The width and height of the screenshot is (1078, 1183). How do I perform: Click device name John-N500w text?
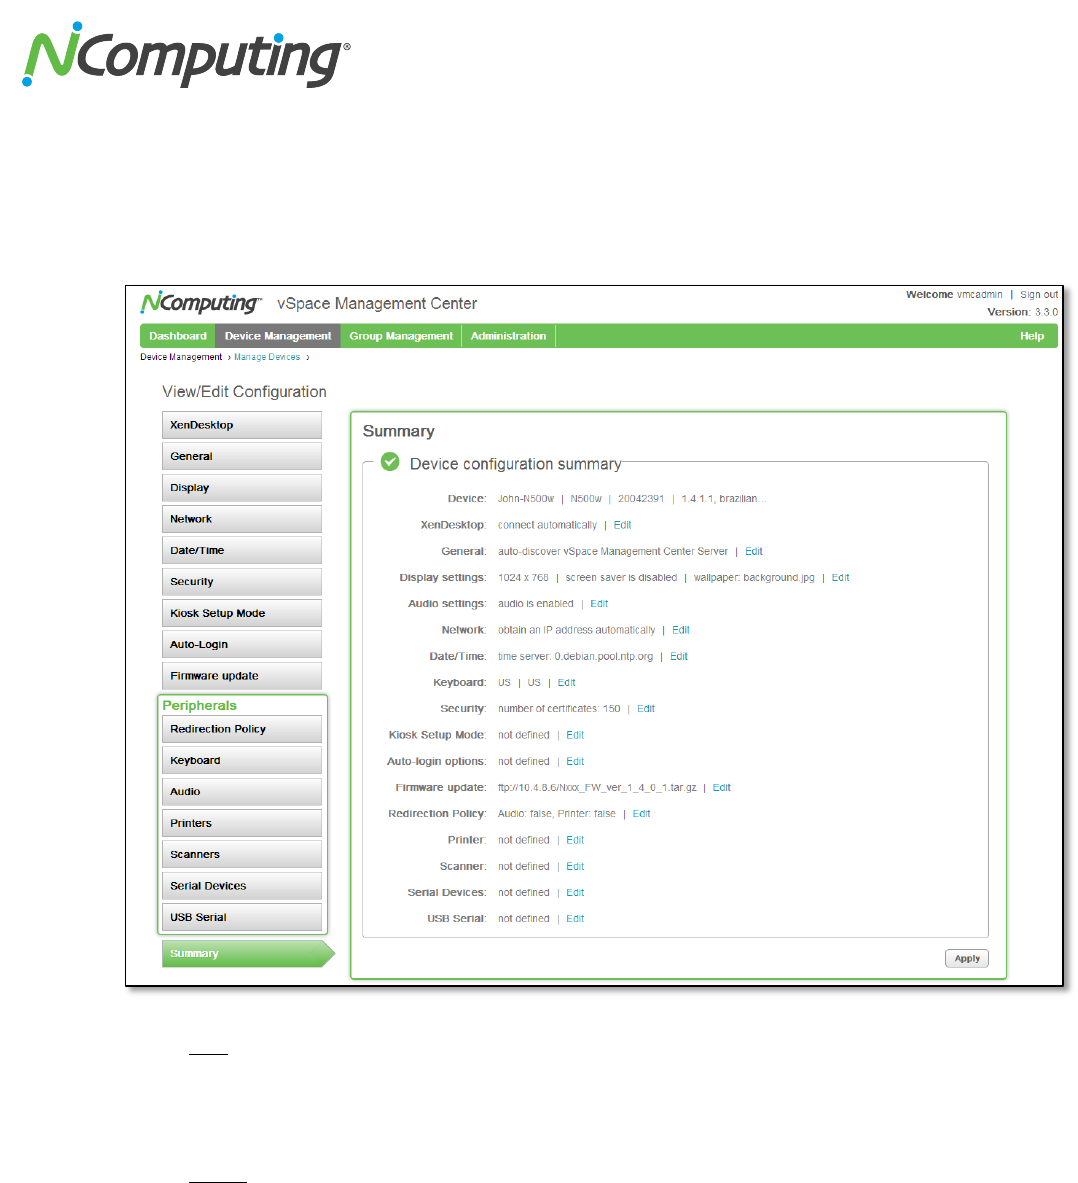[x=526, y=499]
